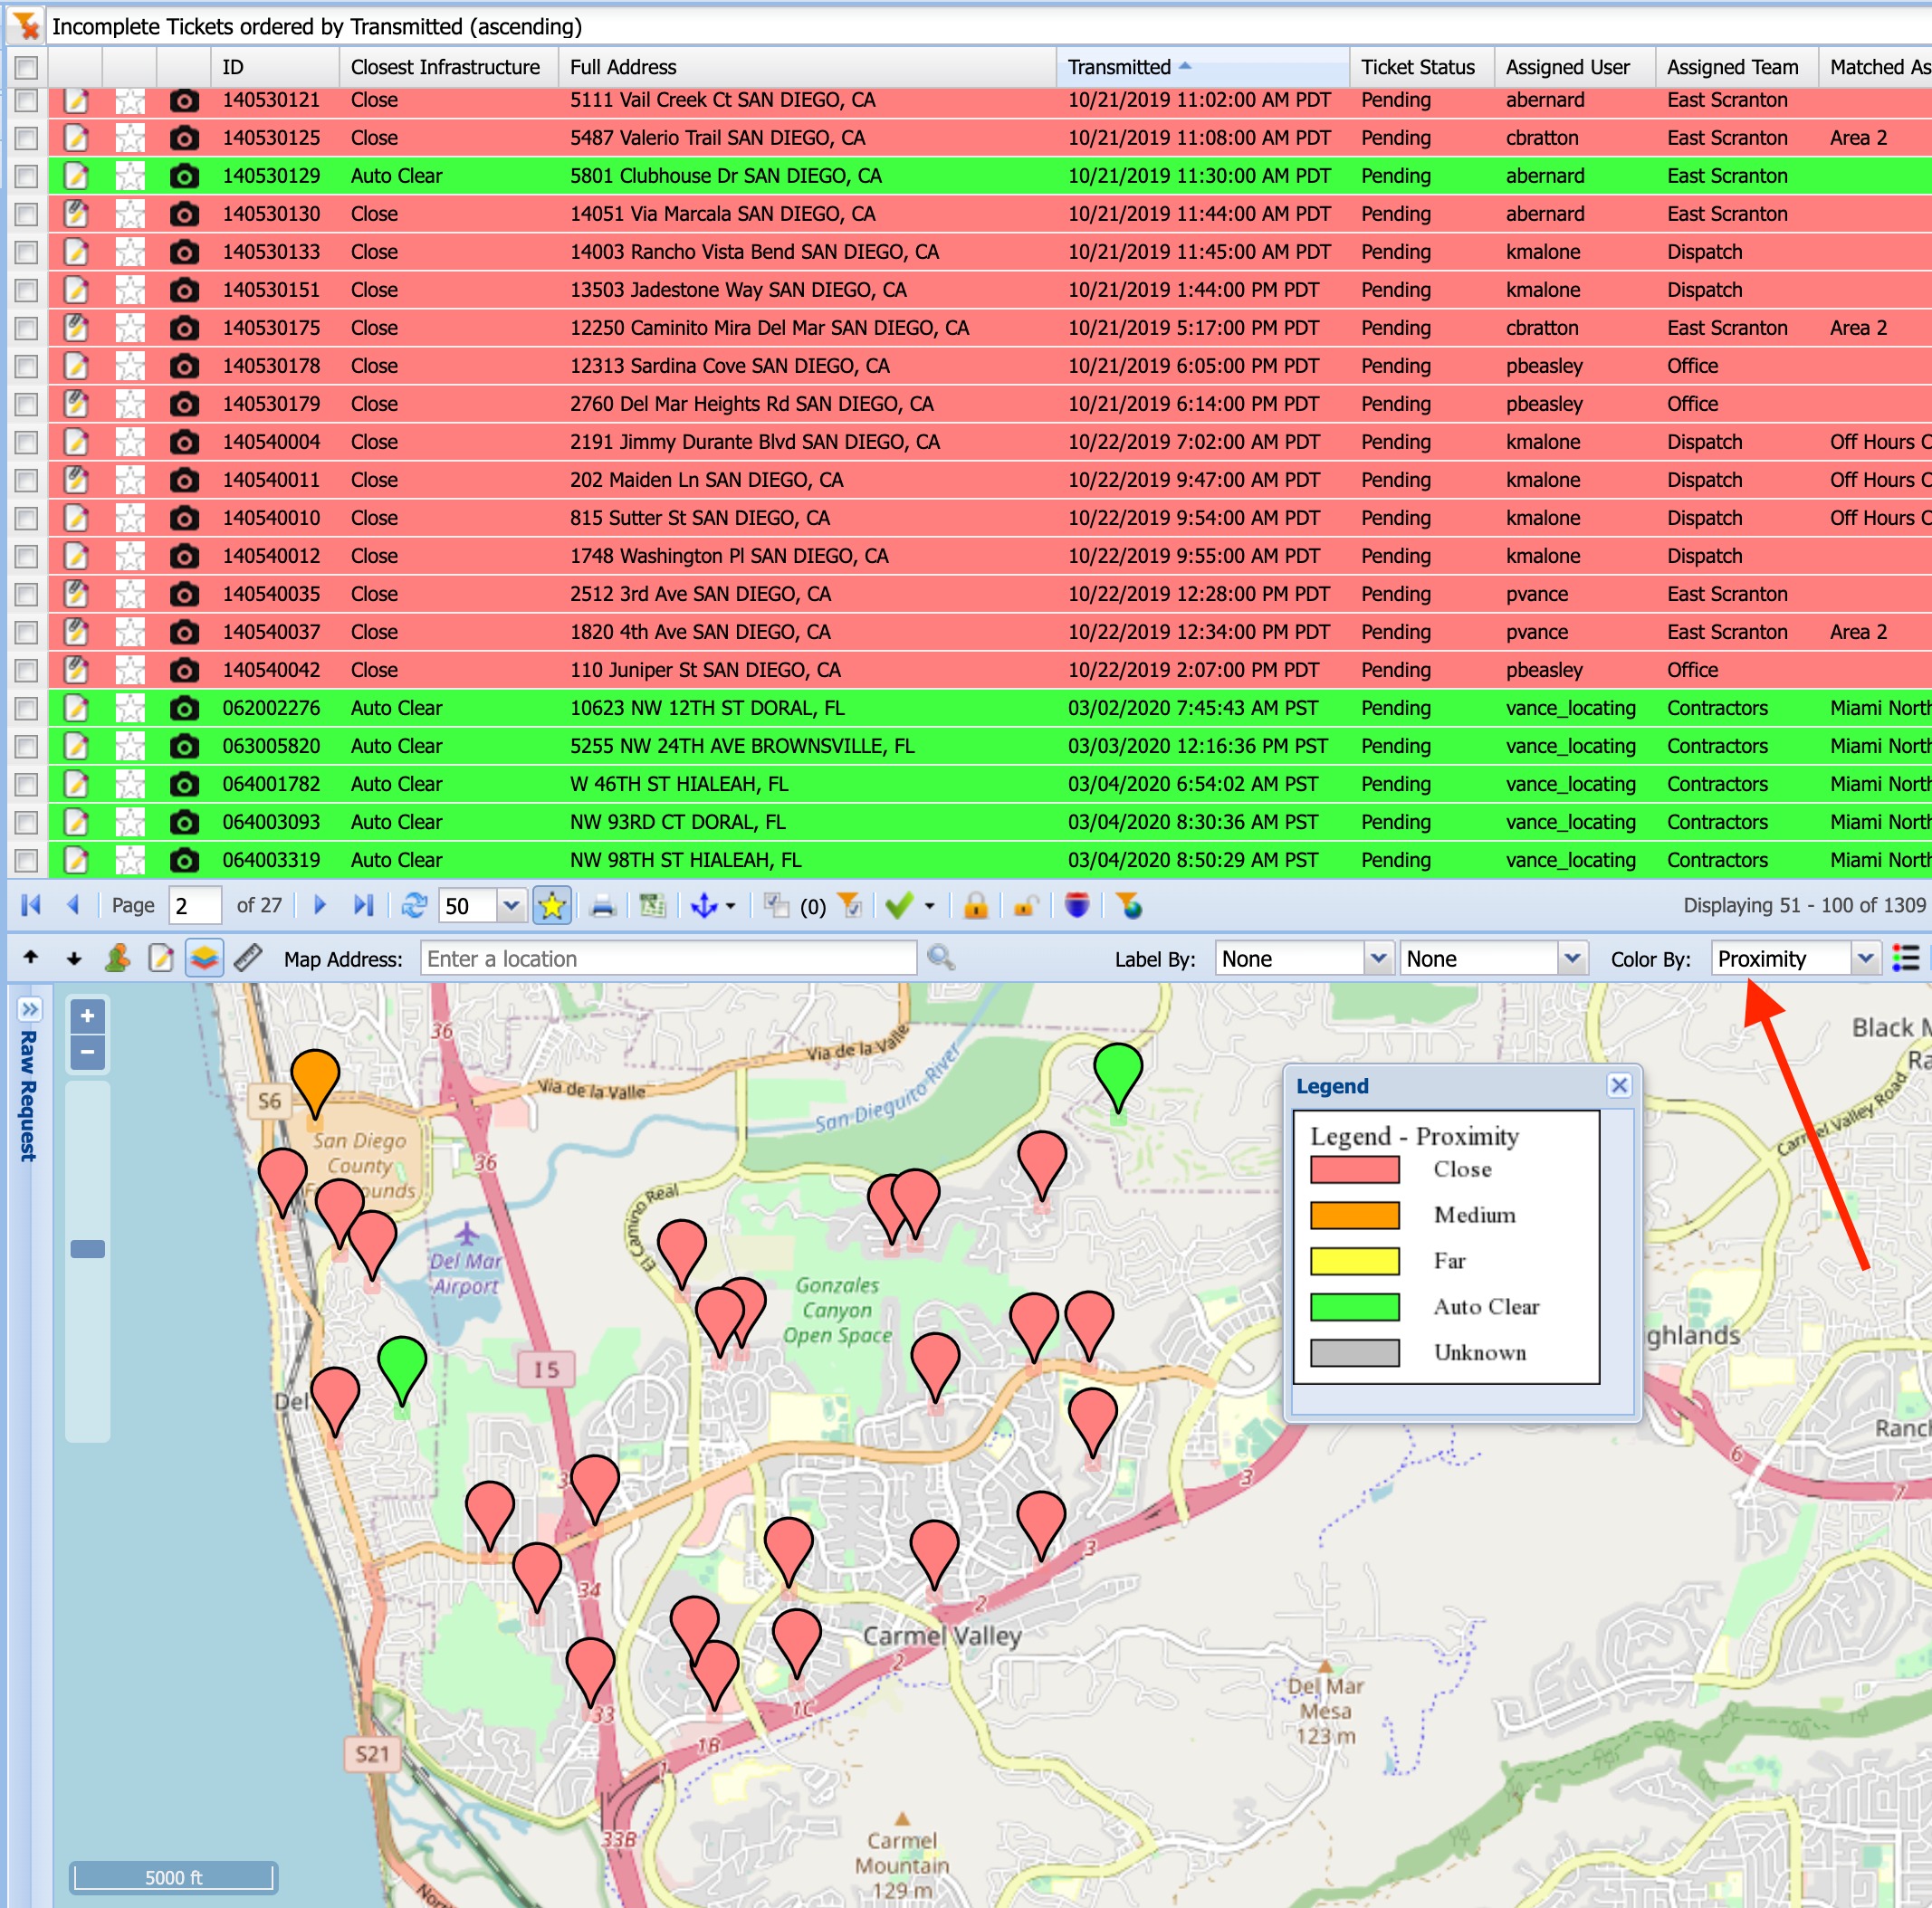Tick checkbox for ticket 062002276
Image resolution: width=1932 pixels, height=1908 pixels.
click(27, 708)
